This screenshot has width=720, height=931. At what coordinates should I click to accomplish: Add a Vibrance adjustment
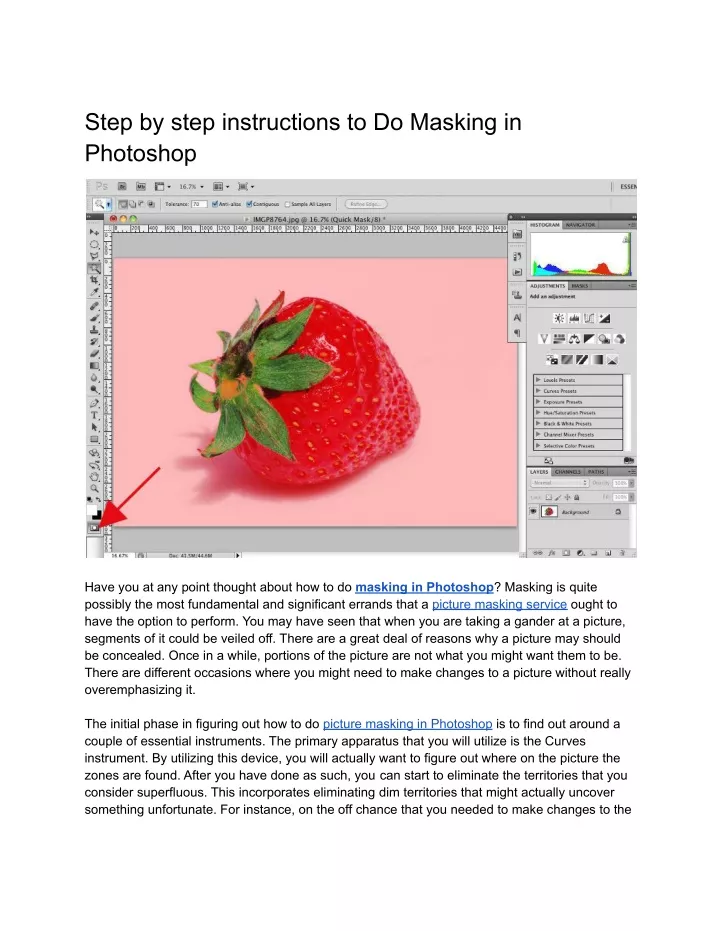pyautogui.click(x=544, y=339)
